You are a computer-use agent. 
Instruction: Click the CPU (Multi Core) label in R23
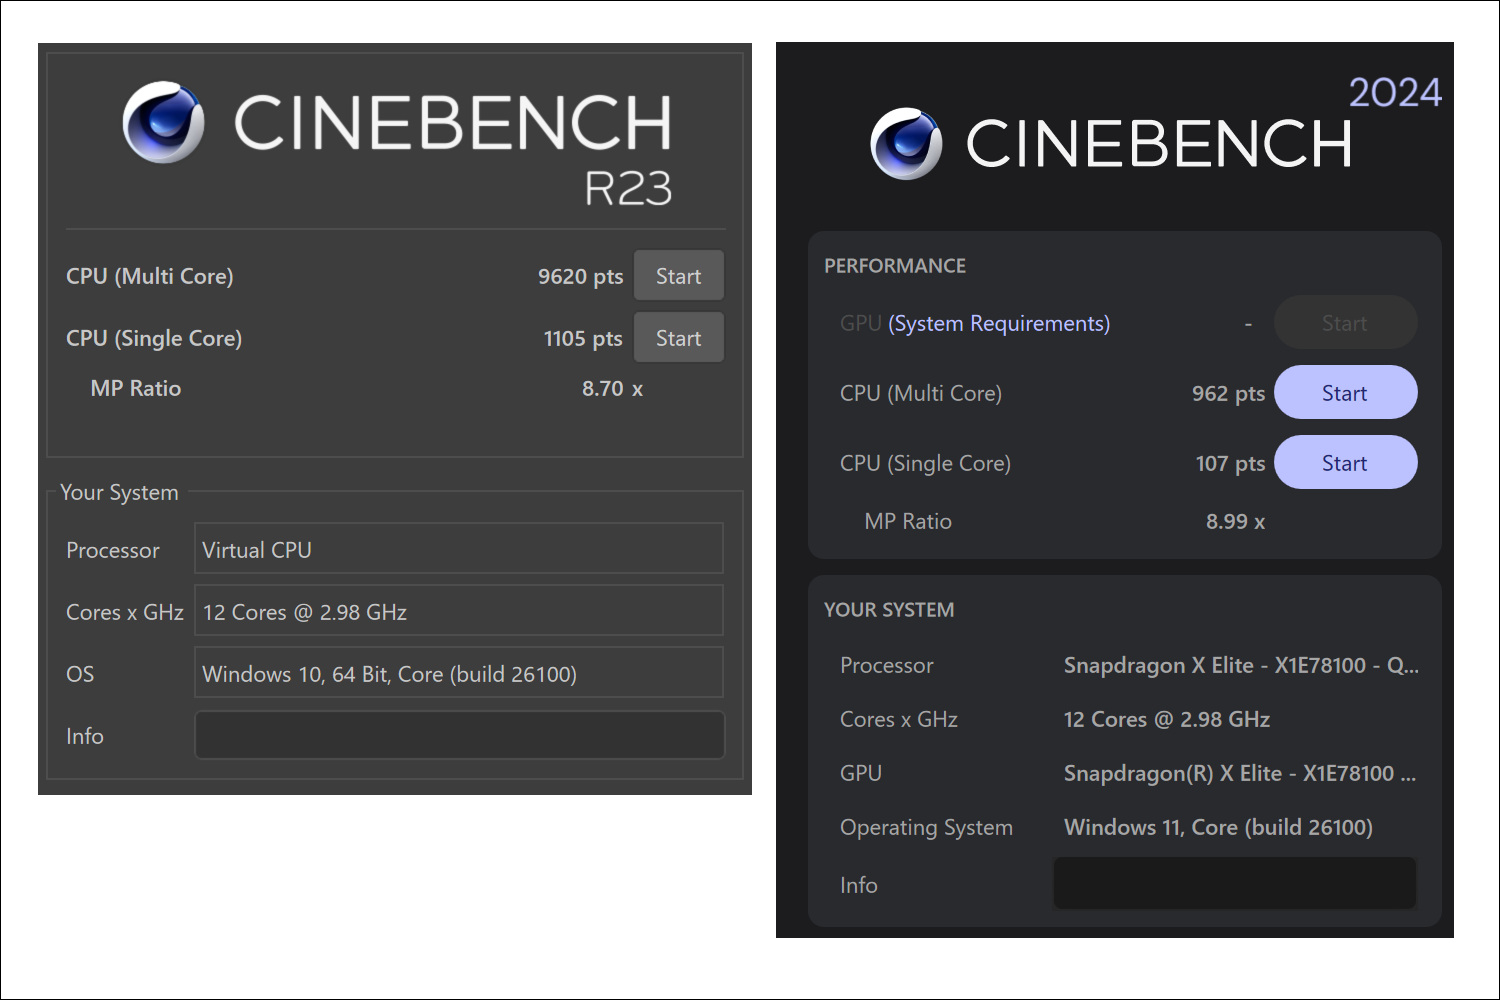tap(150, 277)
